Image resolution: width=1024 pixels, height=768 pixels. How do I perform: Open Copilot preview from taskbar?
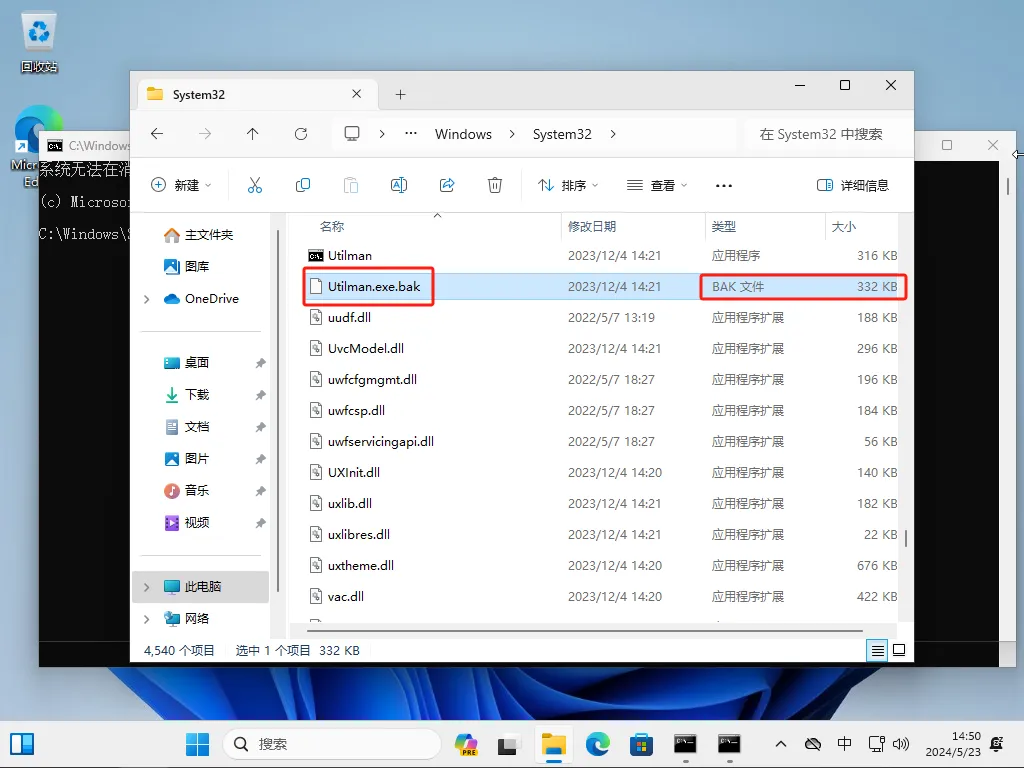tap(466, 744)
